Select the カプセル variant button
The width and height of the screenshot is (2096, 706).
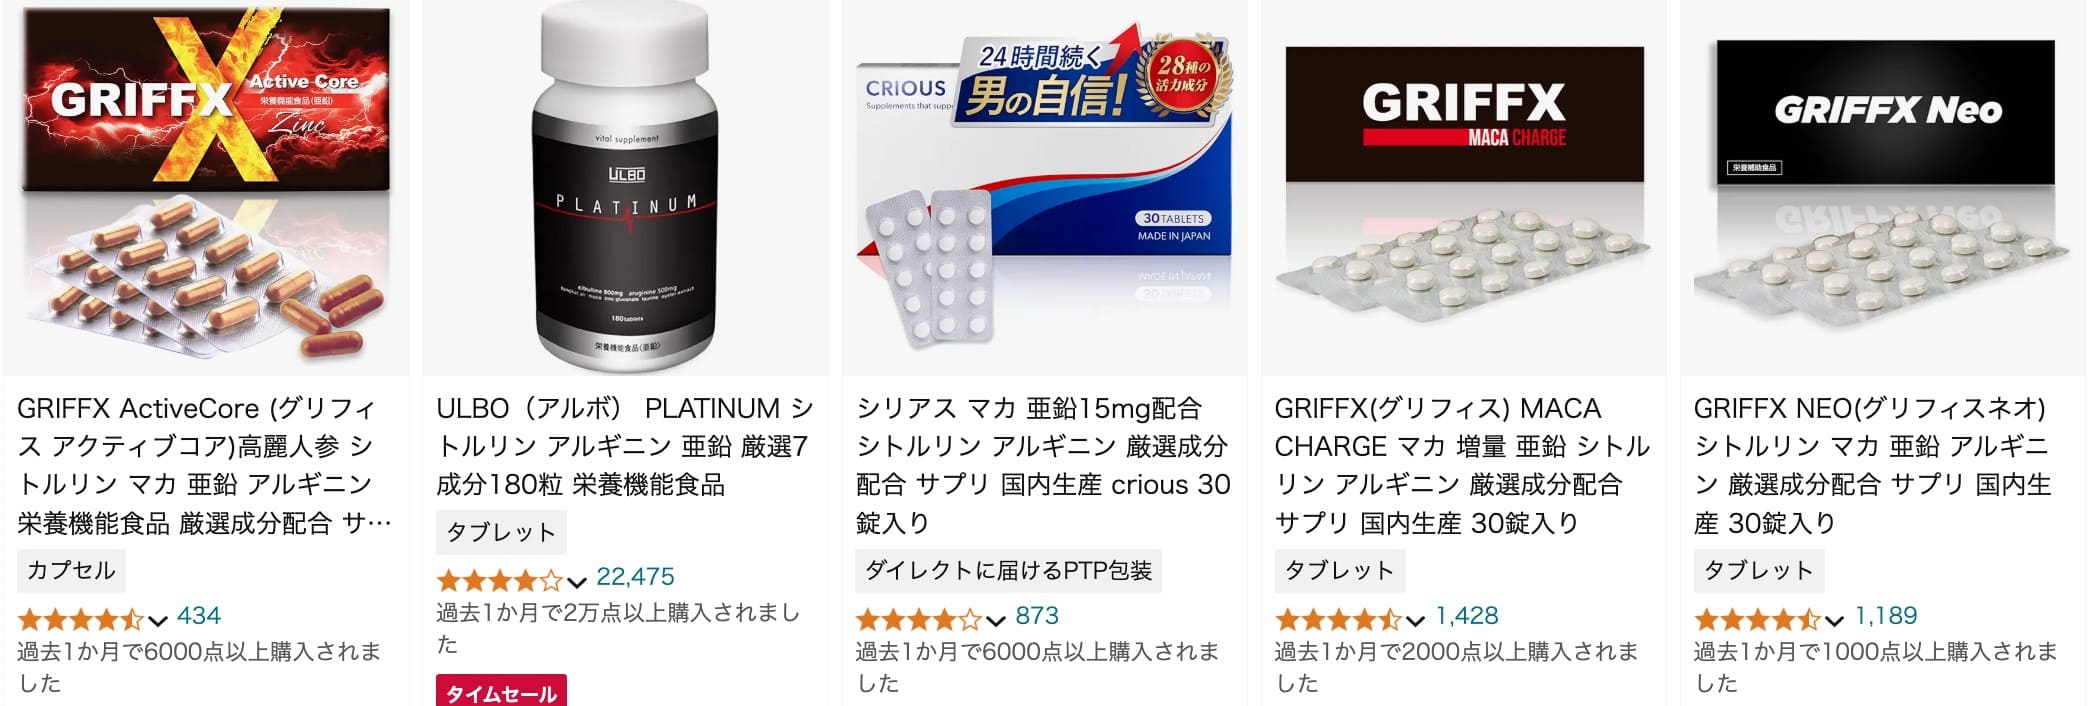pos(71,570)
